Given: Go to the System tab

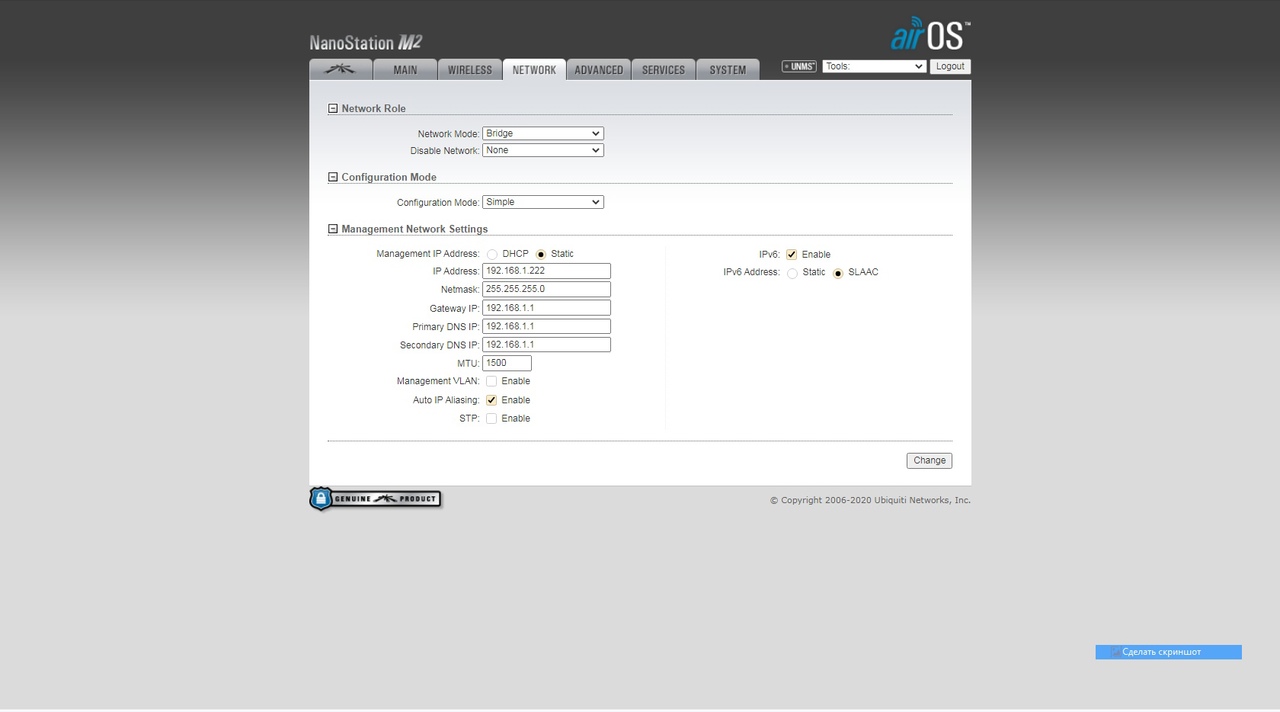Looking at the screenshot, I should (727, 70).
